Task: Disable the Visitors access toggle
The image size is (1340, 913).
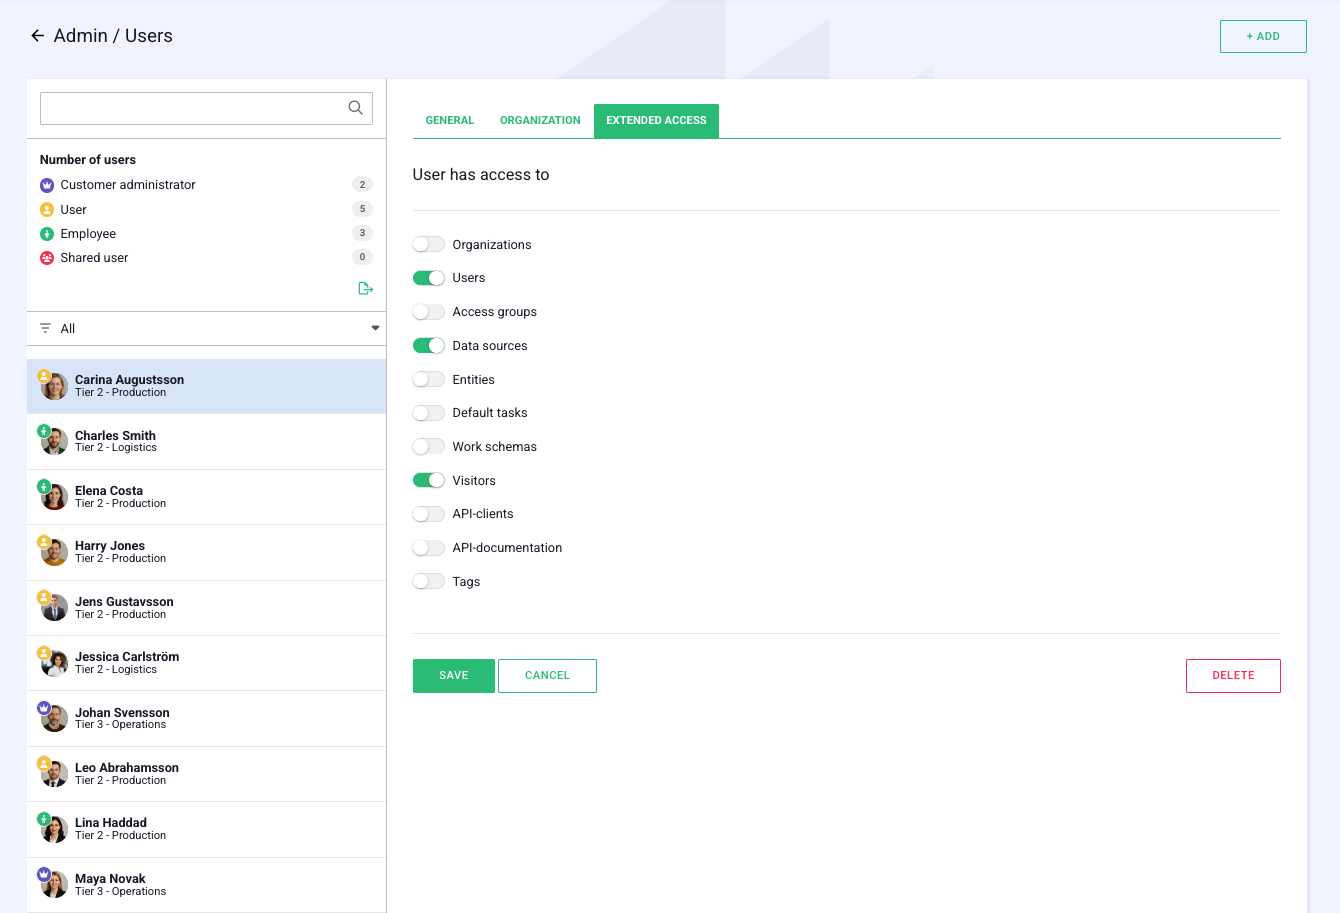Action: click(x=429, y=481)
